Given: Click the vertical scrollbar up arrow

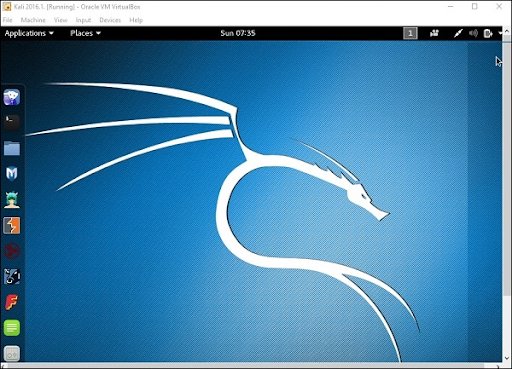Looking at the screenshot, I should coord(506,31).
